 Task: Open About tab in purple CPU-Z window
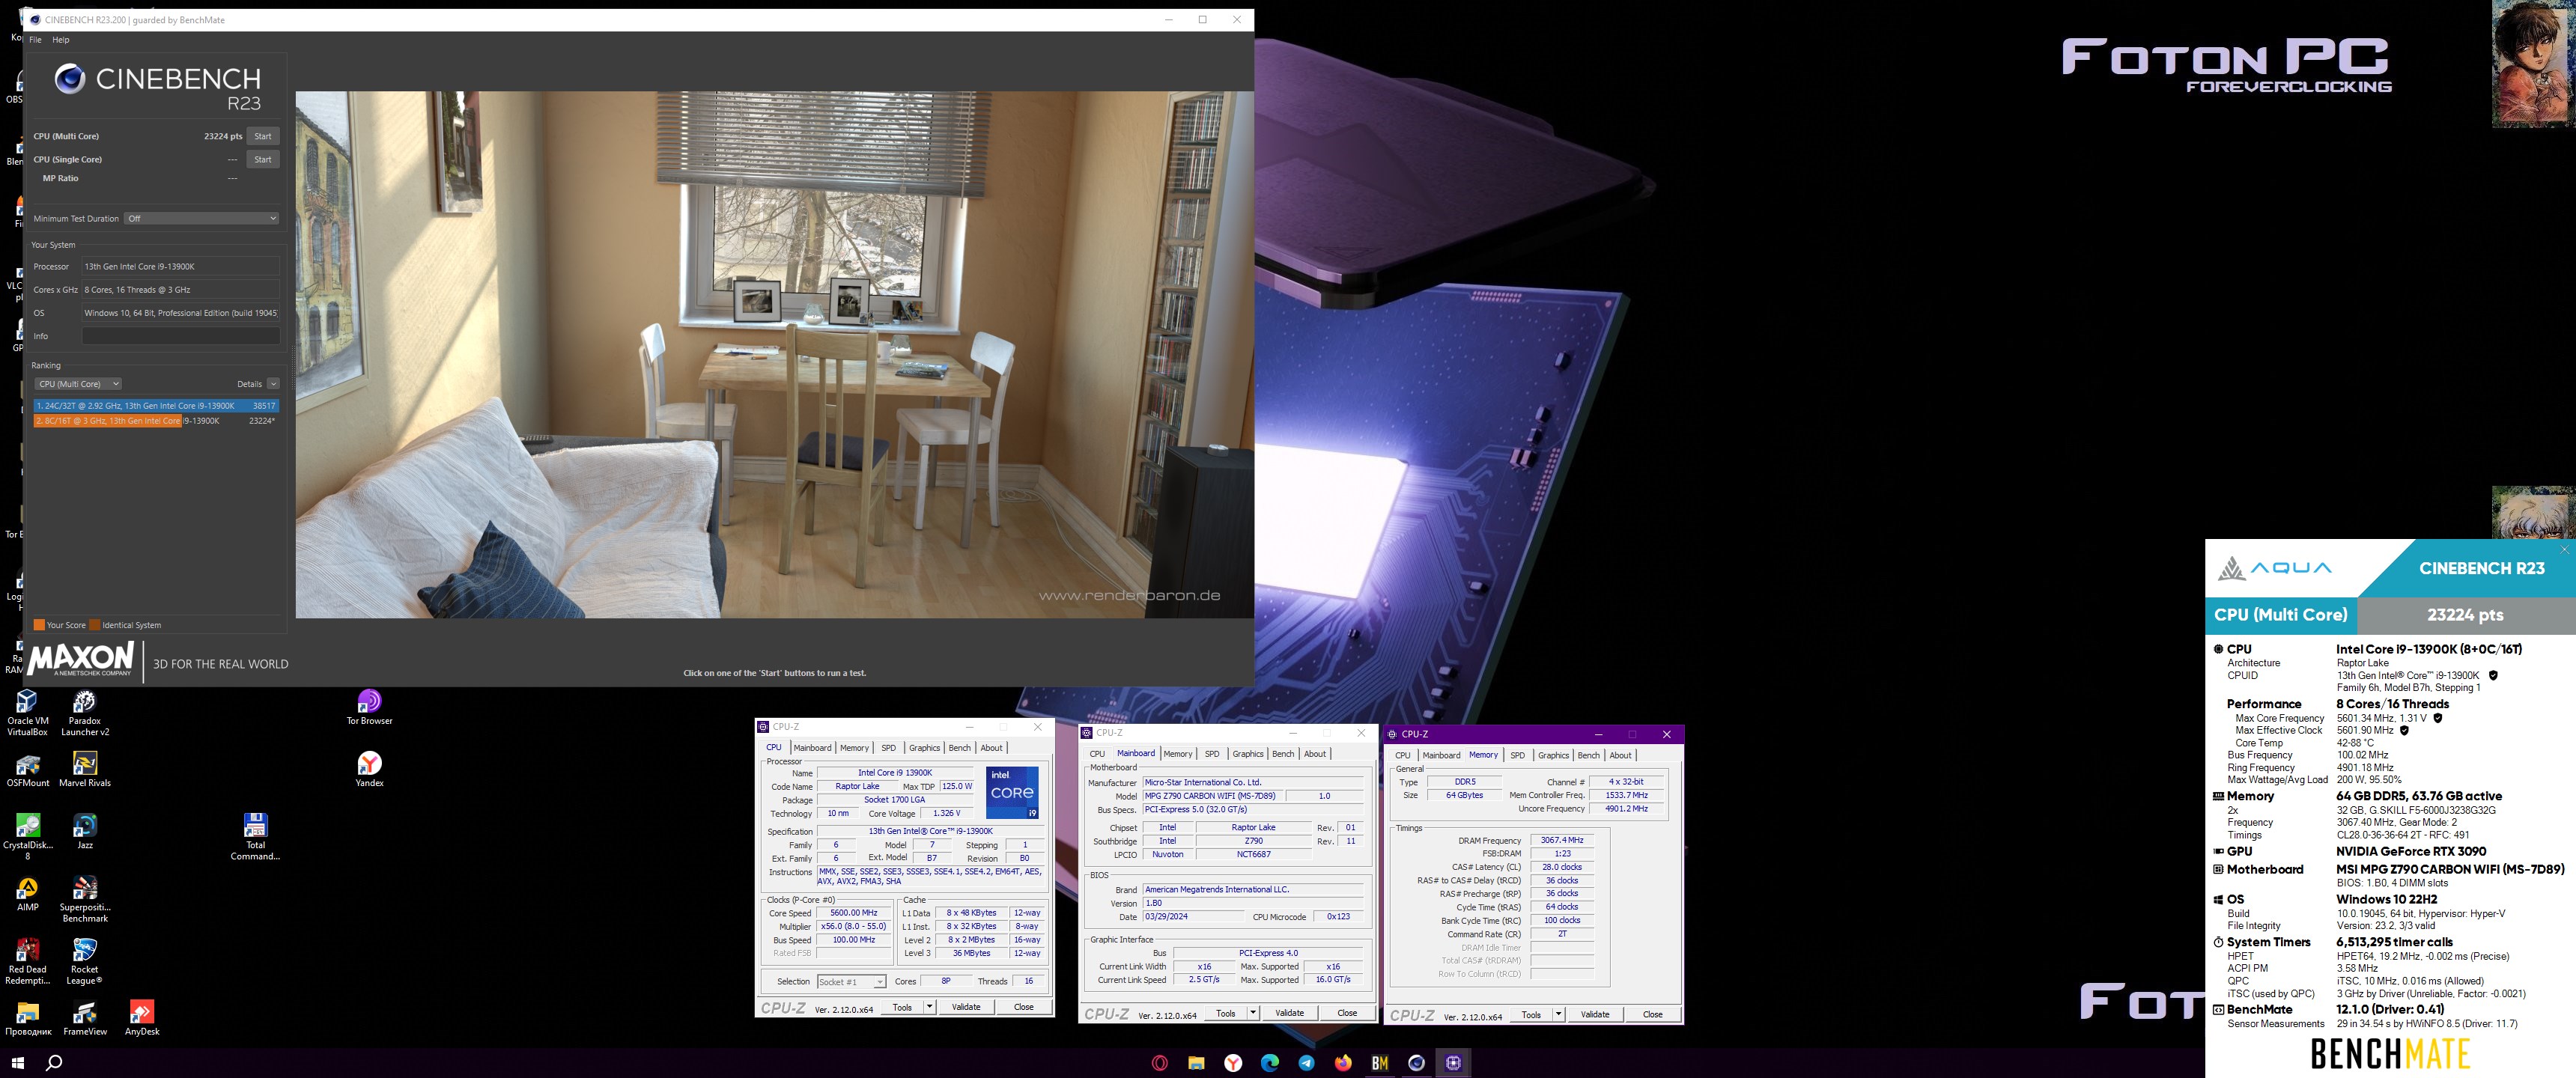pos(1620,756)
